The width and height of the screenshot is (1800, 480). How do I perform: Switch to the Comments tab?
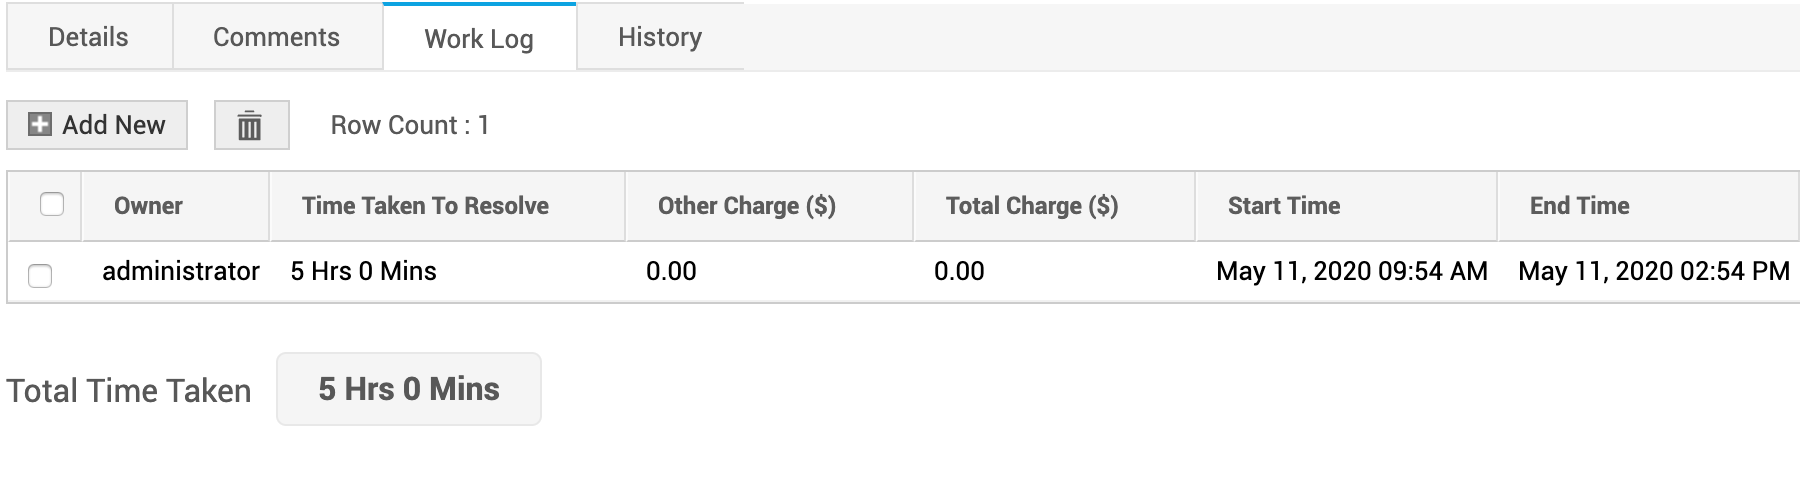(276, 37)
